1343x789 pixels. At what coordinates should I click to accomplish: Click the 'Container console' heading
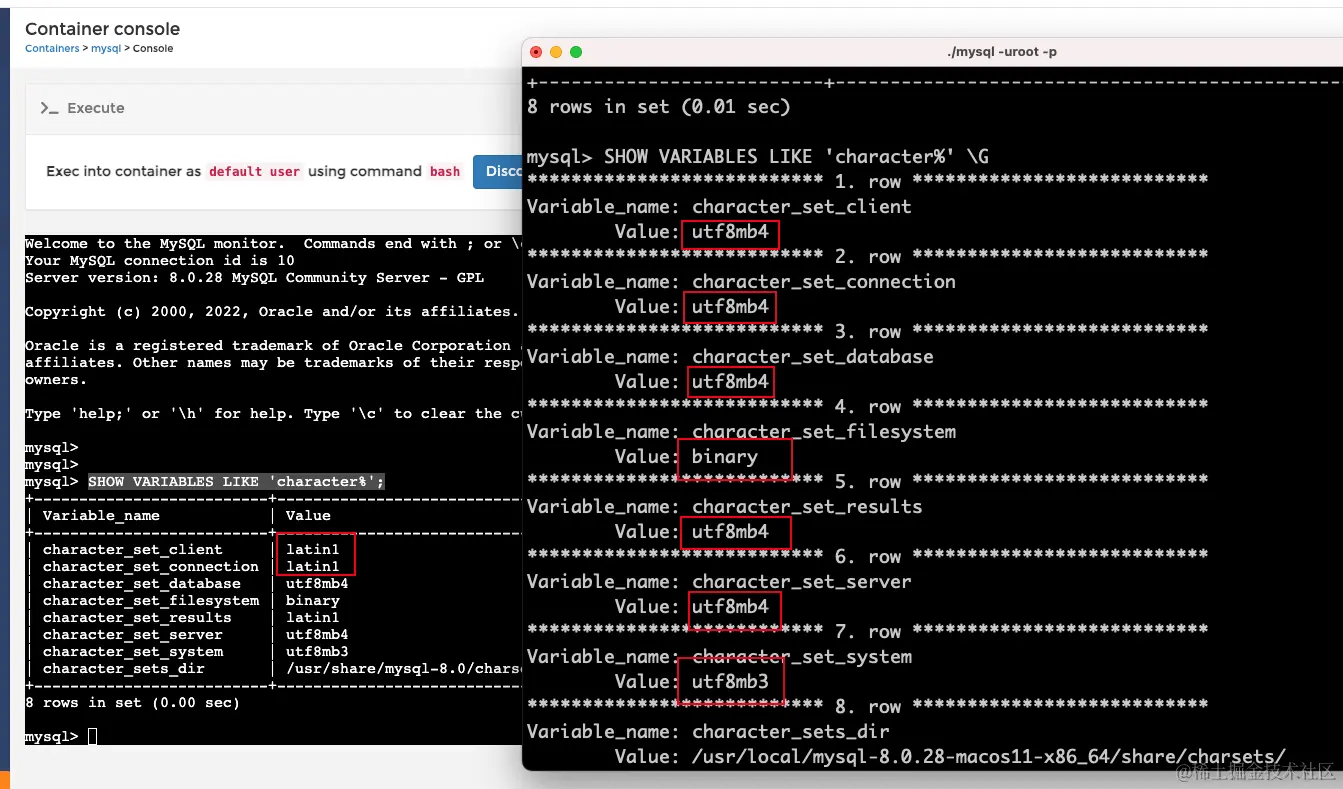pos(103,29)
